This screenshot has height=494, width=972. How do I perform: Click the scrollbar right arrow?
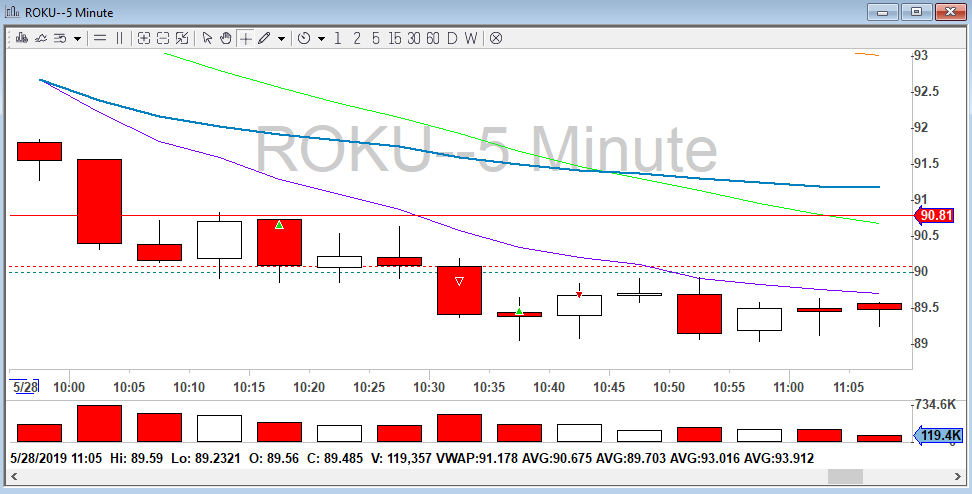(957, 476)
